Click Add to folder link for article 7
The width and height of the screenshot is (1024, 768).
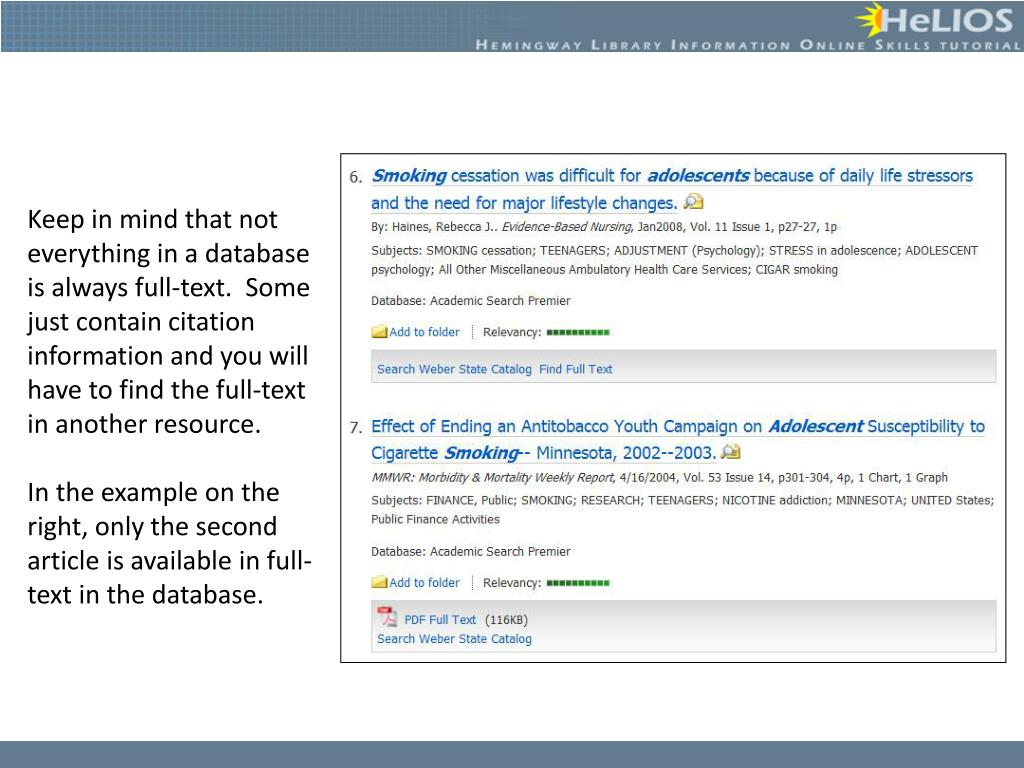(424, 583)
